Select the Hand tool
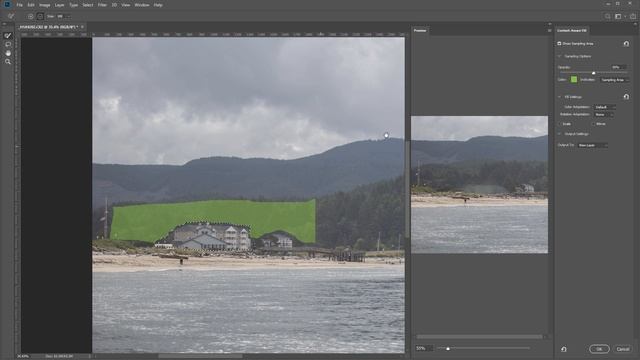Viewport: 640px width, 360px height. pyautogui.click(x=8, y=53)
